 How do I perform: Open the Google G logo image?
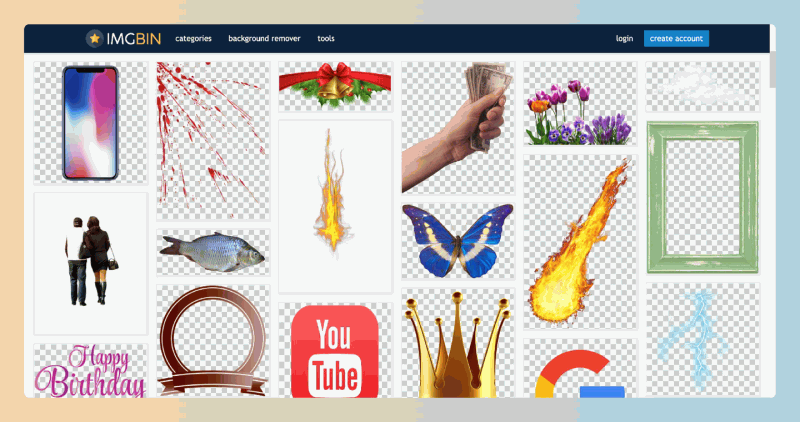580,368
